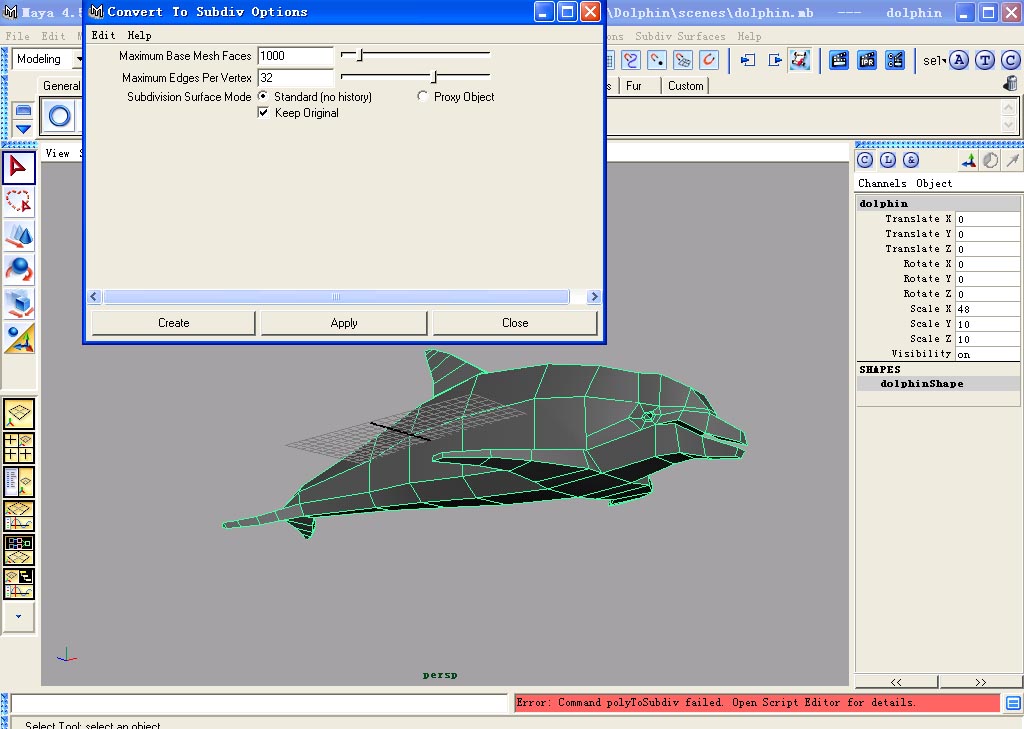Click the shelf trash can icon
Screen dimensions: 1024x729
click(1010, 83)
